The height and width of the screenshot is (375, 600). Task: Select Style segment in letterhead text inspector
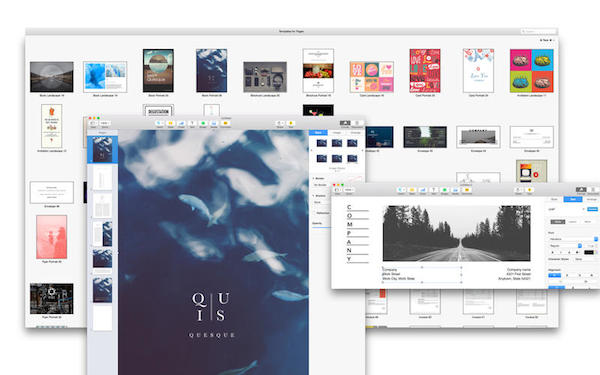(558, 222)
